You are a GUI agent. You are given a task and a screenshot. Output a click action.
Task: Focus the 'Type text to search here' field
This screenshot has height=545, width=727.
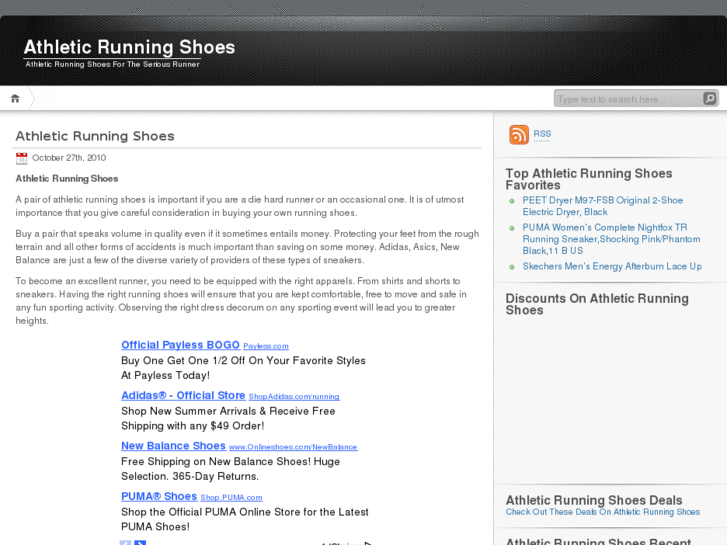[628, 99]
